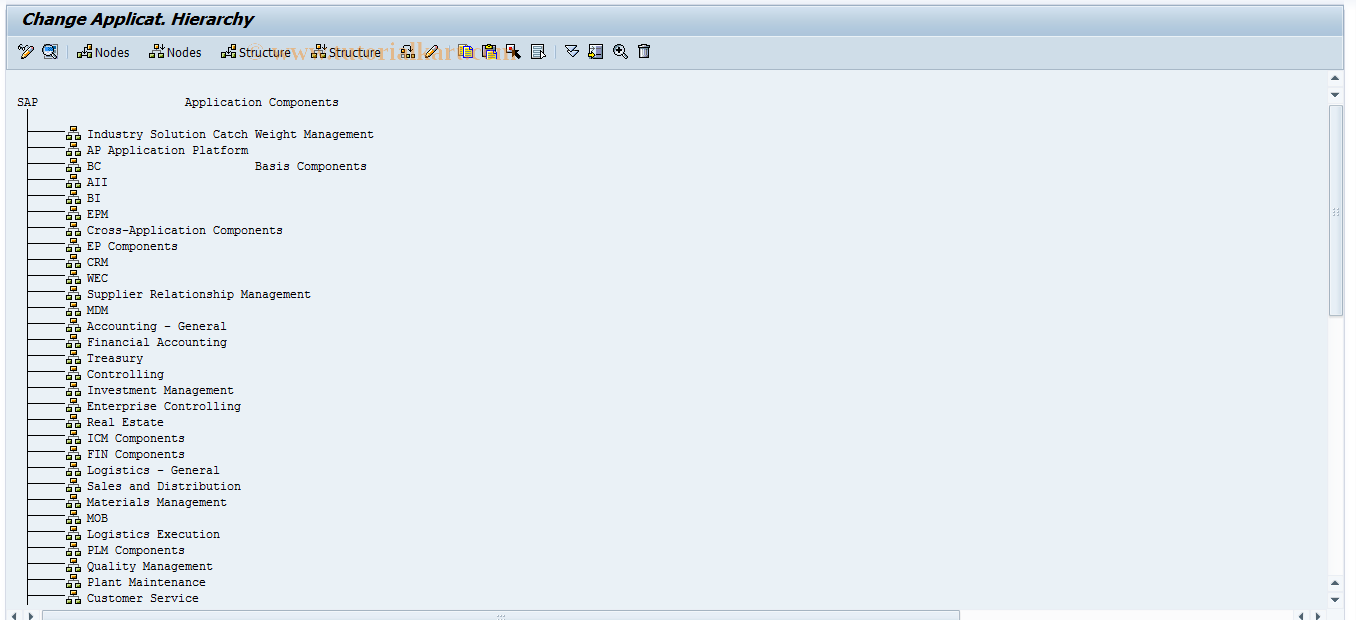1356x620 pixels.
Task: Click the Application Components root description
Action: click(x=262, y=102)
